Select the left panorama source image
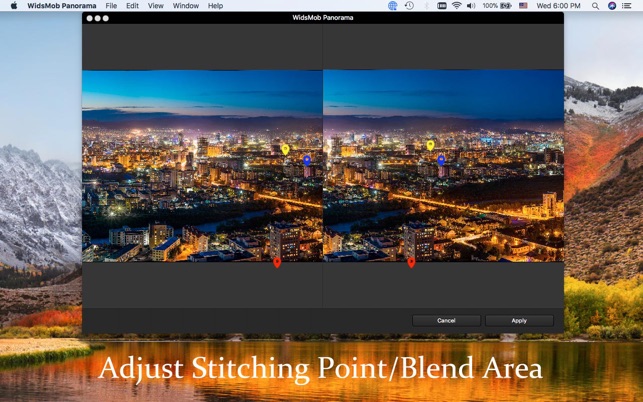This screenshot has height=402, width=643. point(203,166)
